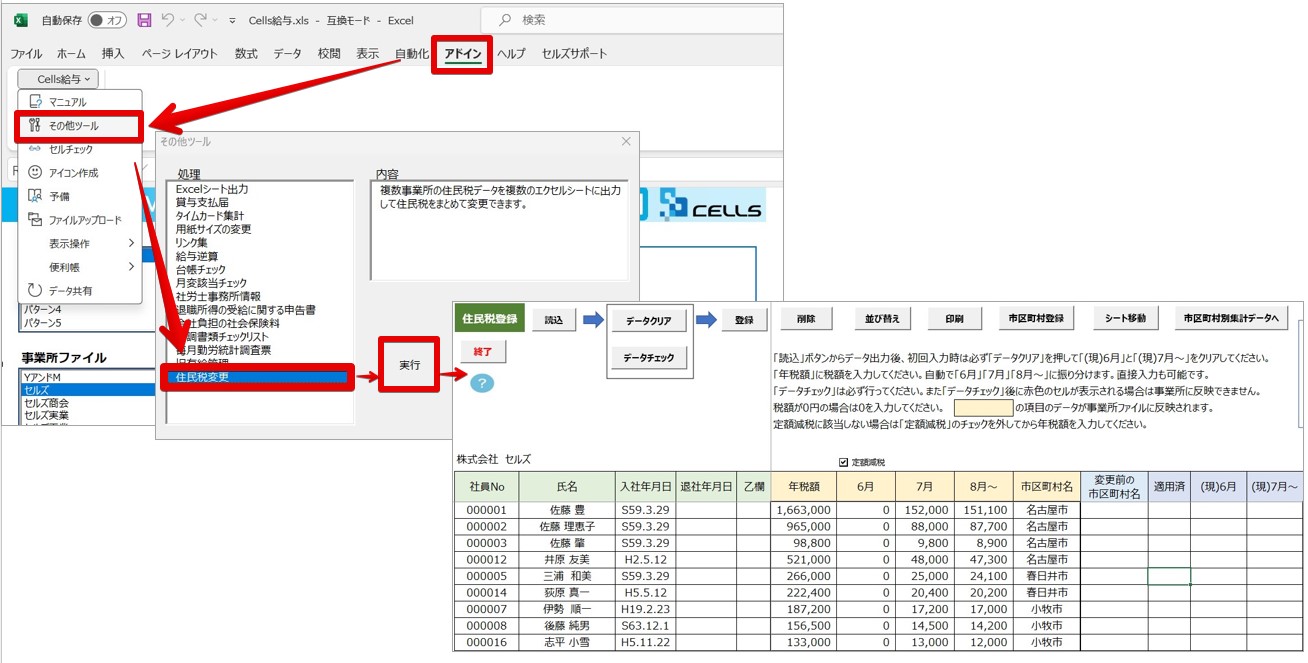Click the シート移動 button
The image size is (1308, 663).
click(x=1125, y=320)
